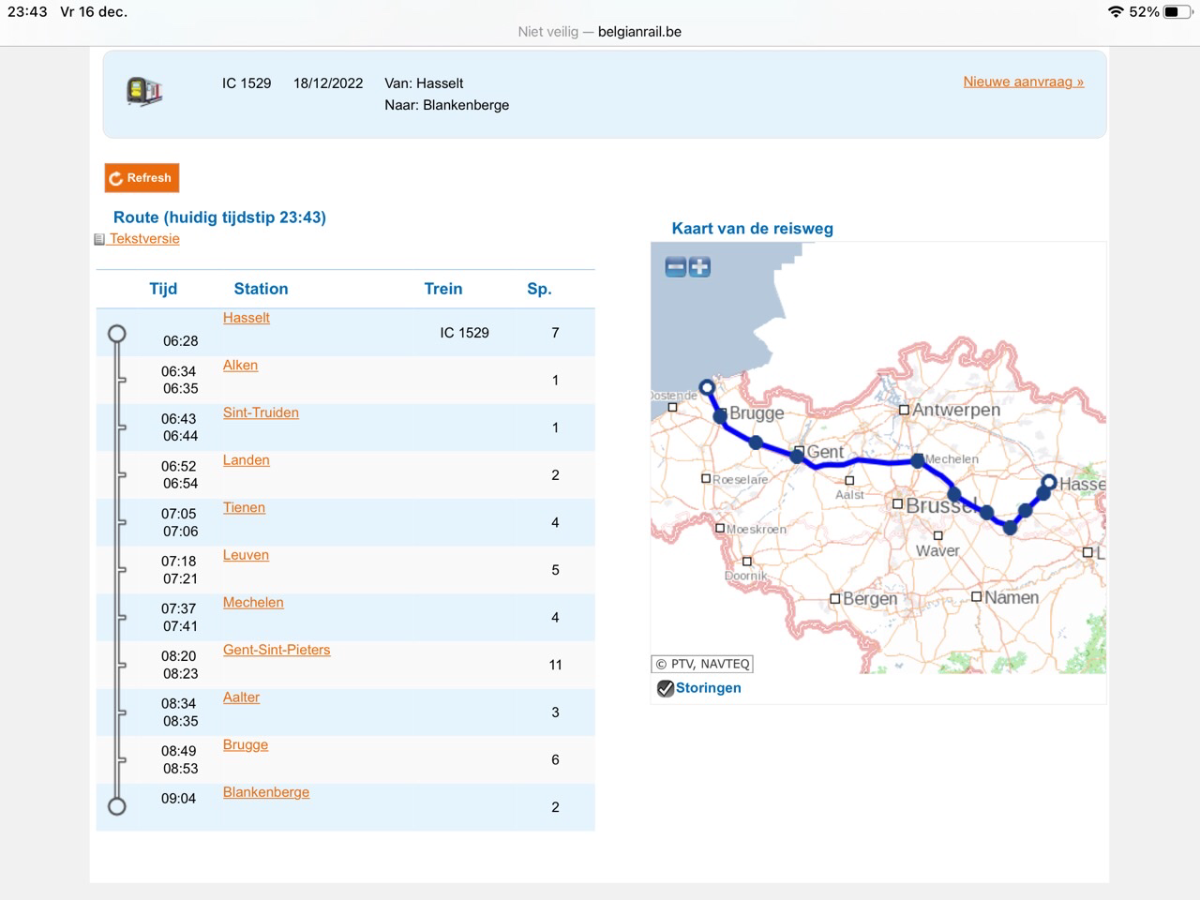The image size is (1200, 900).
Task: Zoom out the route map with minus button
Action: 676,267
